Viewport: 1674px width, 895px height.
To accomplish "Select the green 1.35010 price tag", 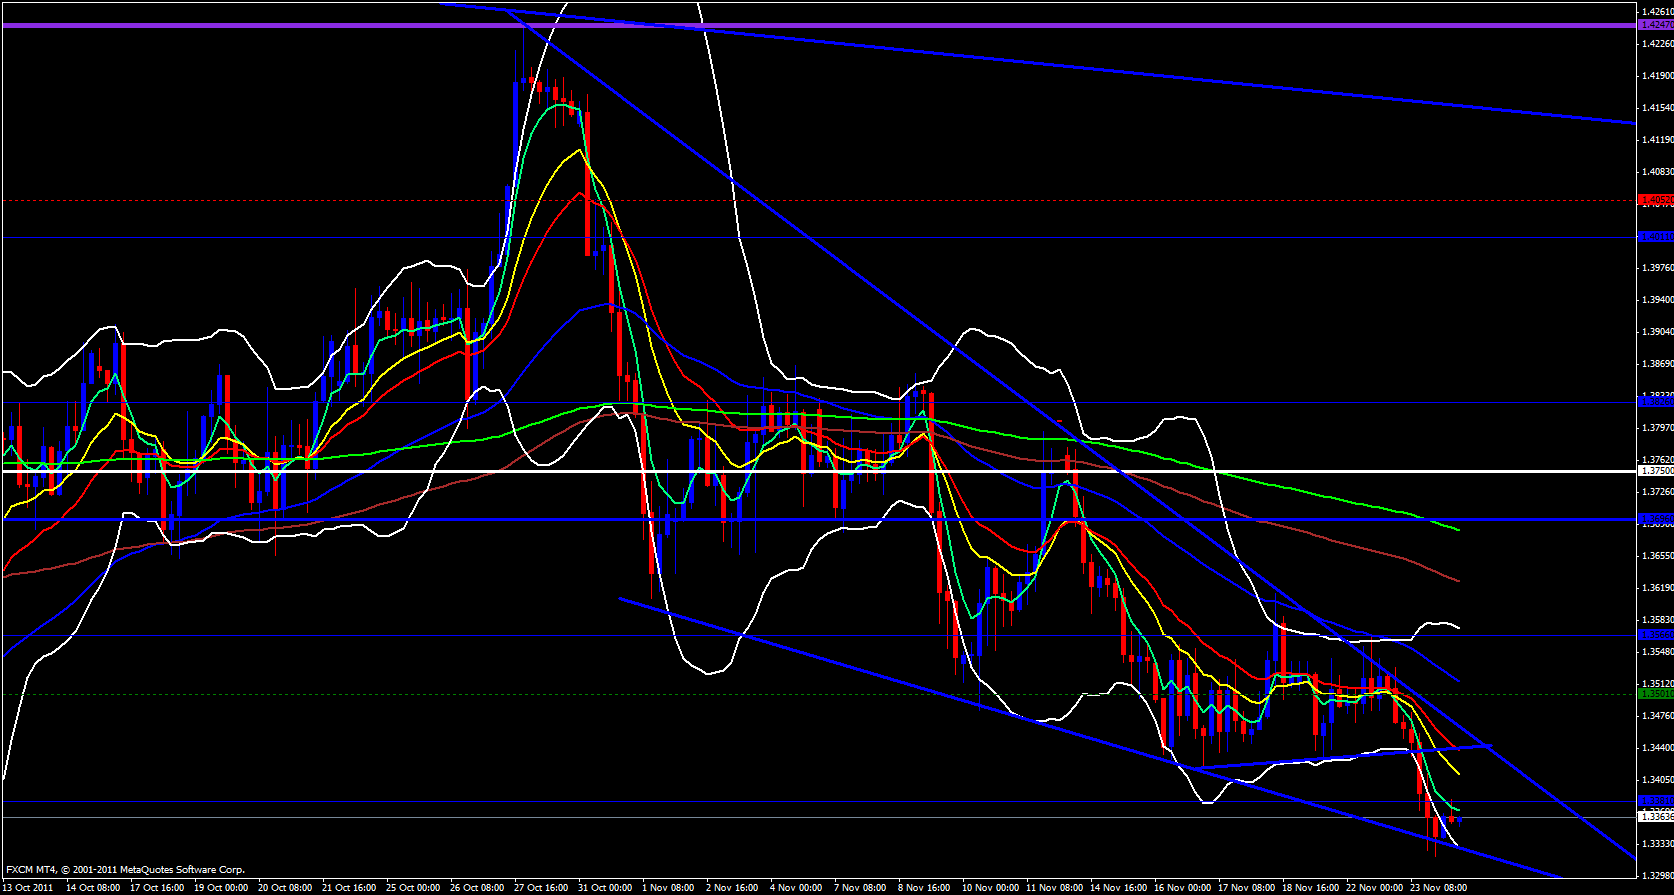I will (1656, 693).
